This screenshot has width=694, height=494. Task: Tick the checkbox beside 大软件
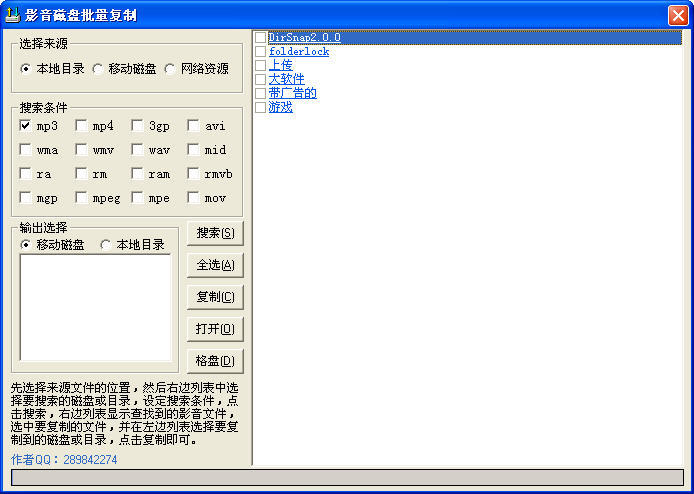261,80
